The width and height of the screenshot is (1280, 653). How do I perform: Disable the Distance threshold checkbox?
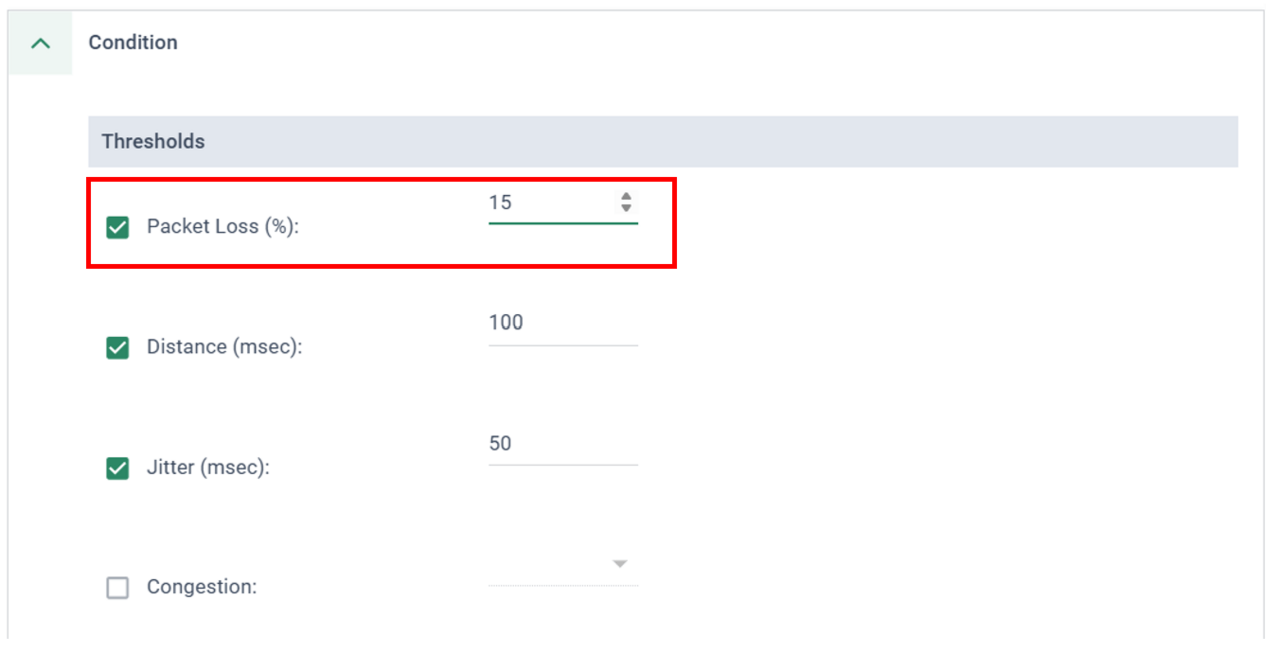(x=118, y=347)
